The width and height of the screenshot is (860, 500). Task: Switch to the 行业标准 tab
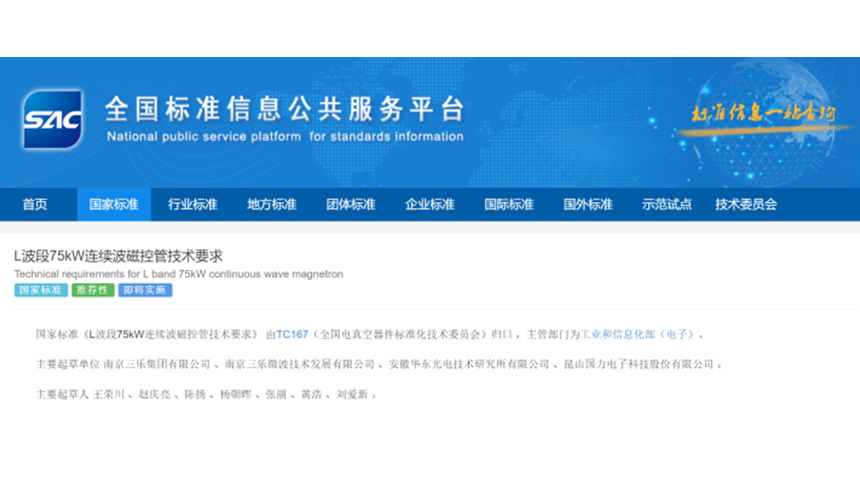coord(193,204)
